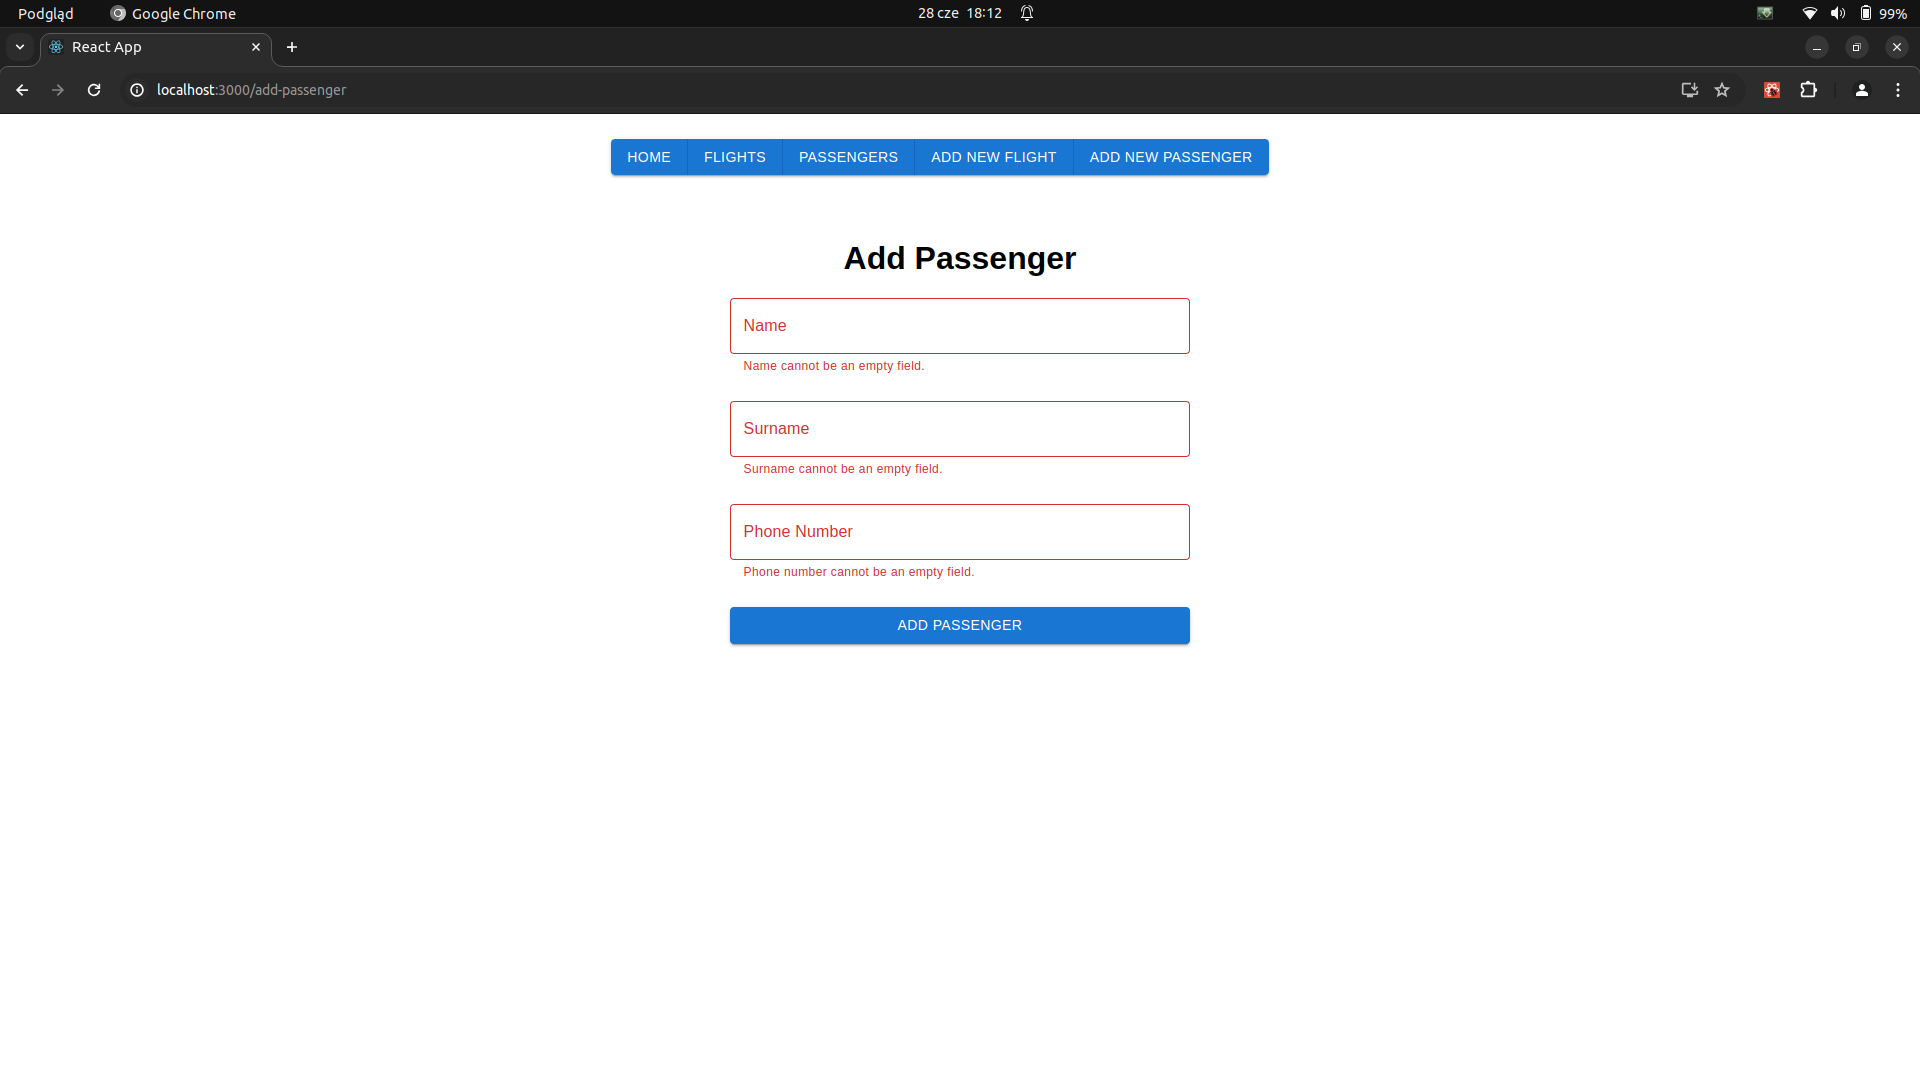Open the Chrome profile icon
This screenshot has height=1080, width=1920.
coord(1861,90)
